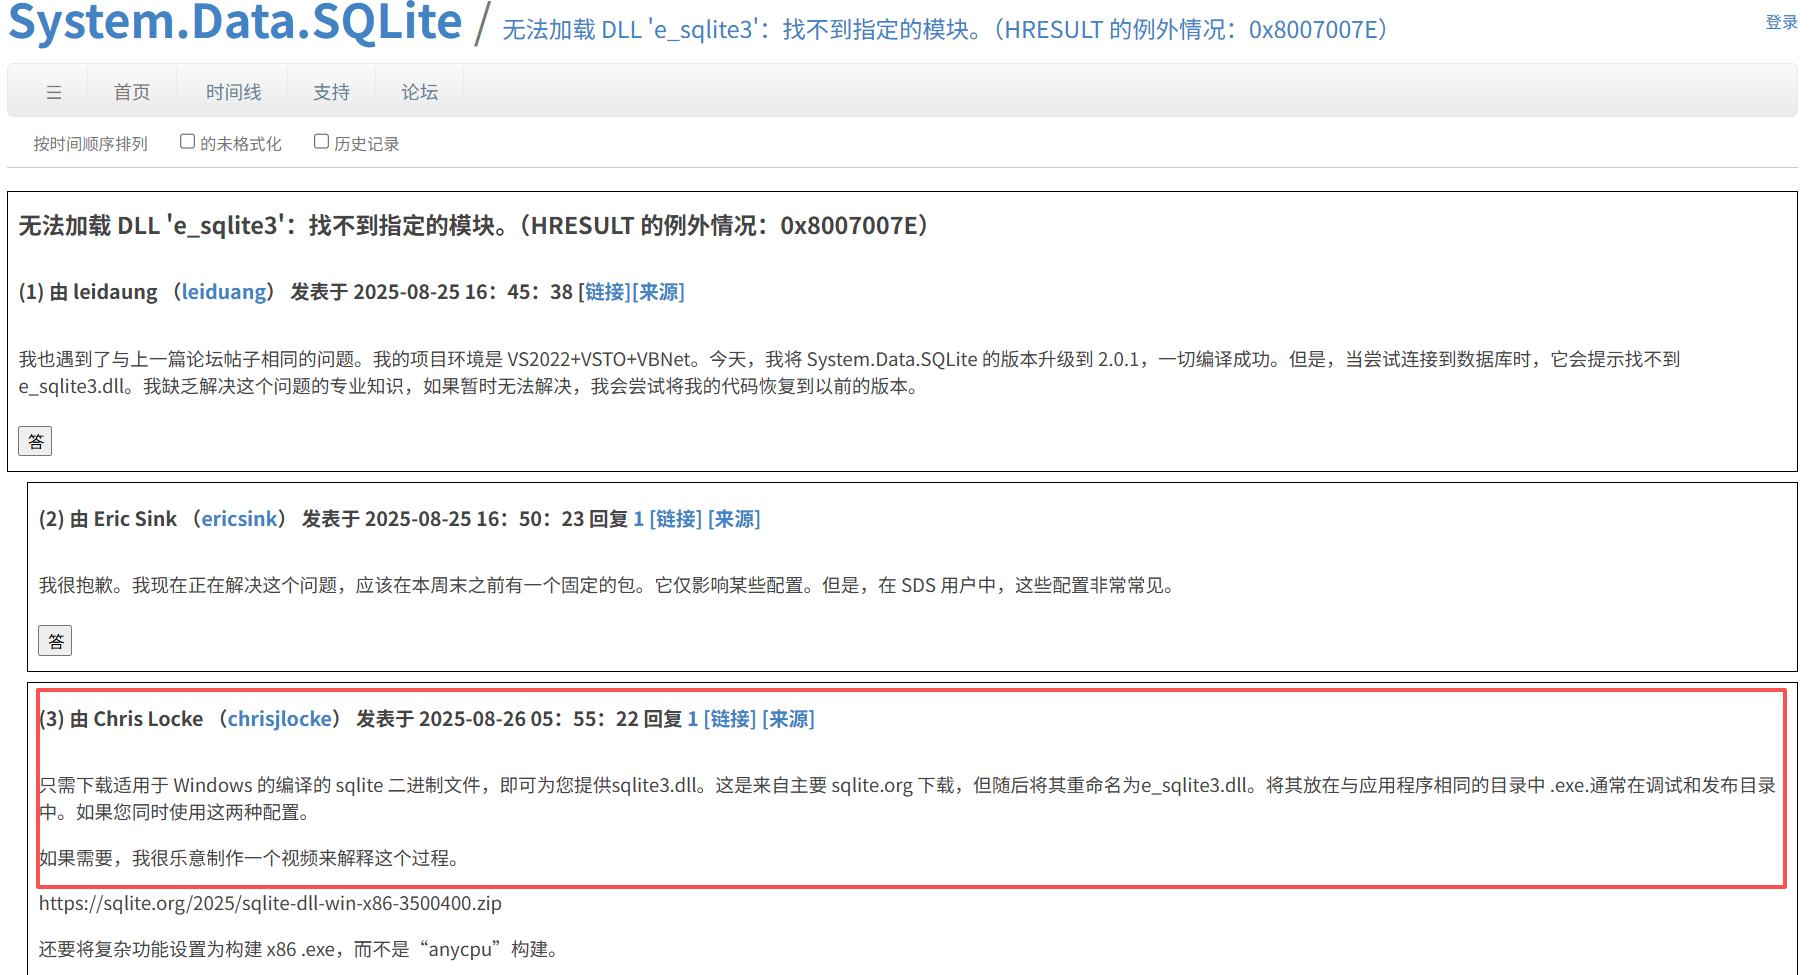Open the 链接 permalink of post (1)
The height and width of the screenshot is (975, 1813).
[604, 292]
